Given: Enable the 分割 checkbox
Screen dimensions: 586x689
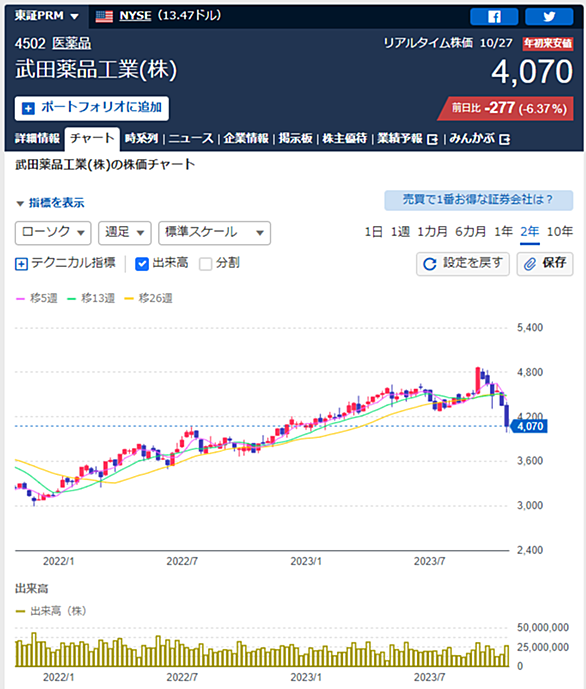Looking at the screenshot, I should tap(205, 264).
